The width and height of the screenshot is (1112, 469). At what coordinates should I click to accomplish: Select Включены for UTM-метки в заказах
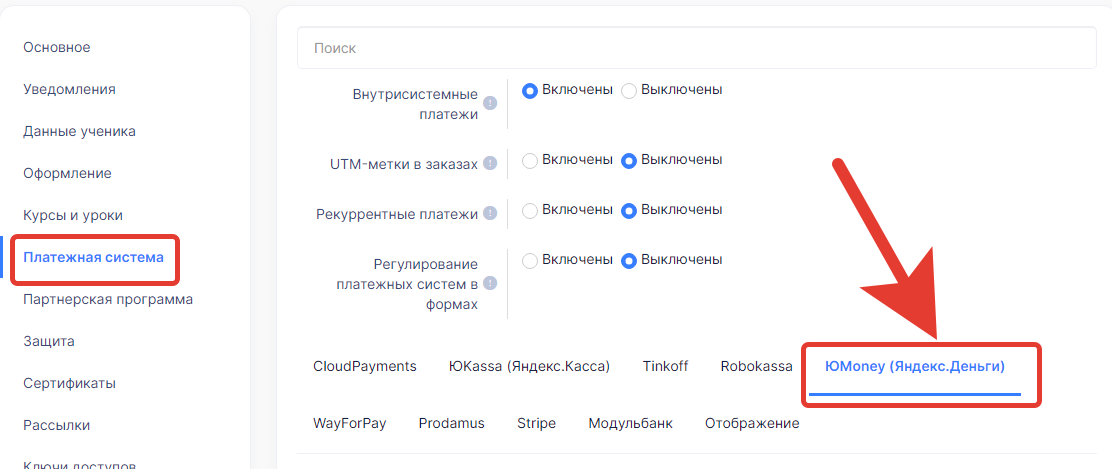coord(530,161)
